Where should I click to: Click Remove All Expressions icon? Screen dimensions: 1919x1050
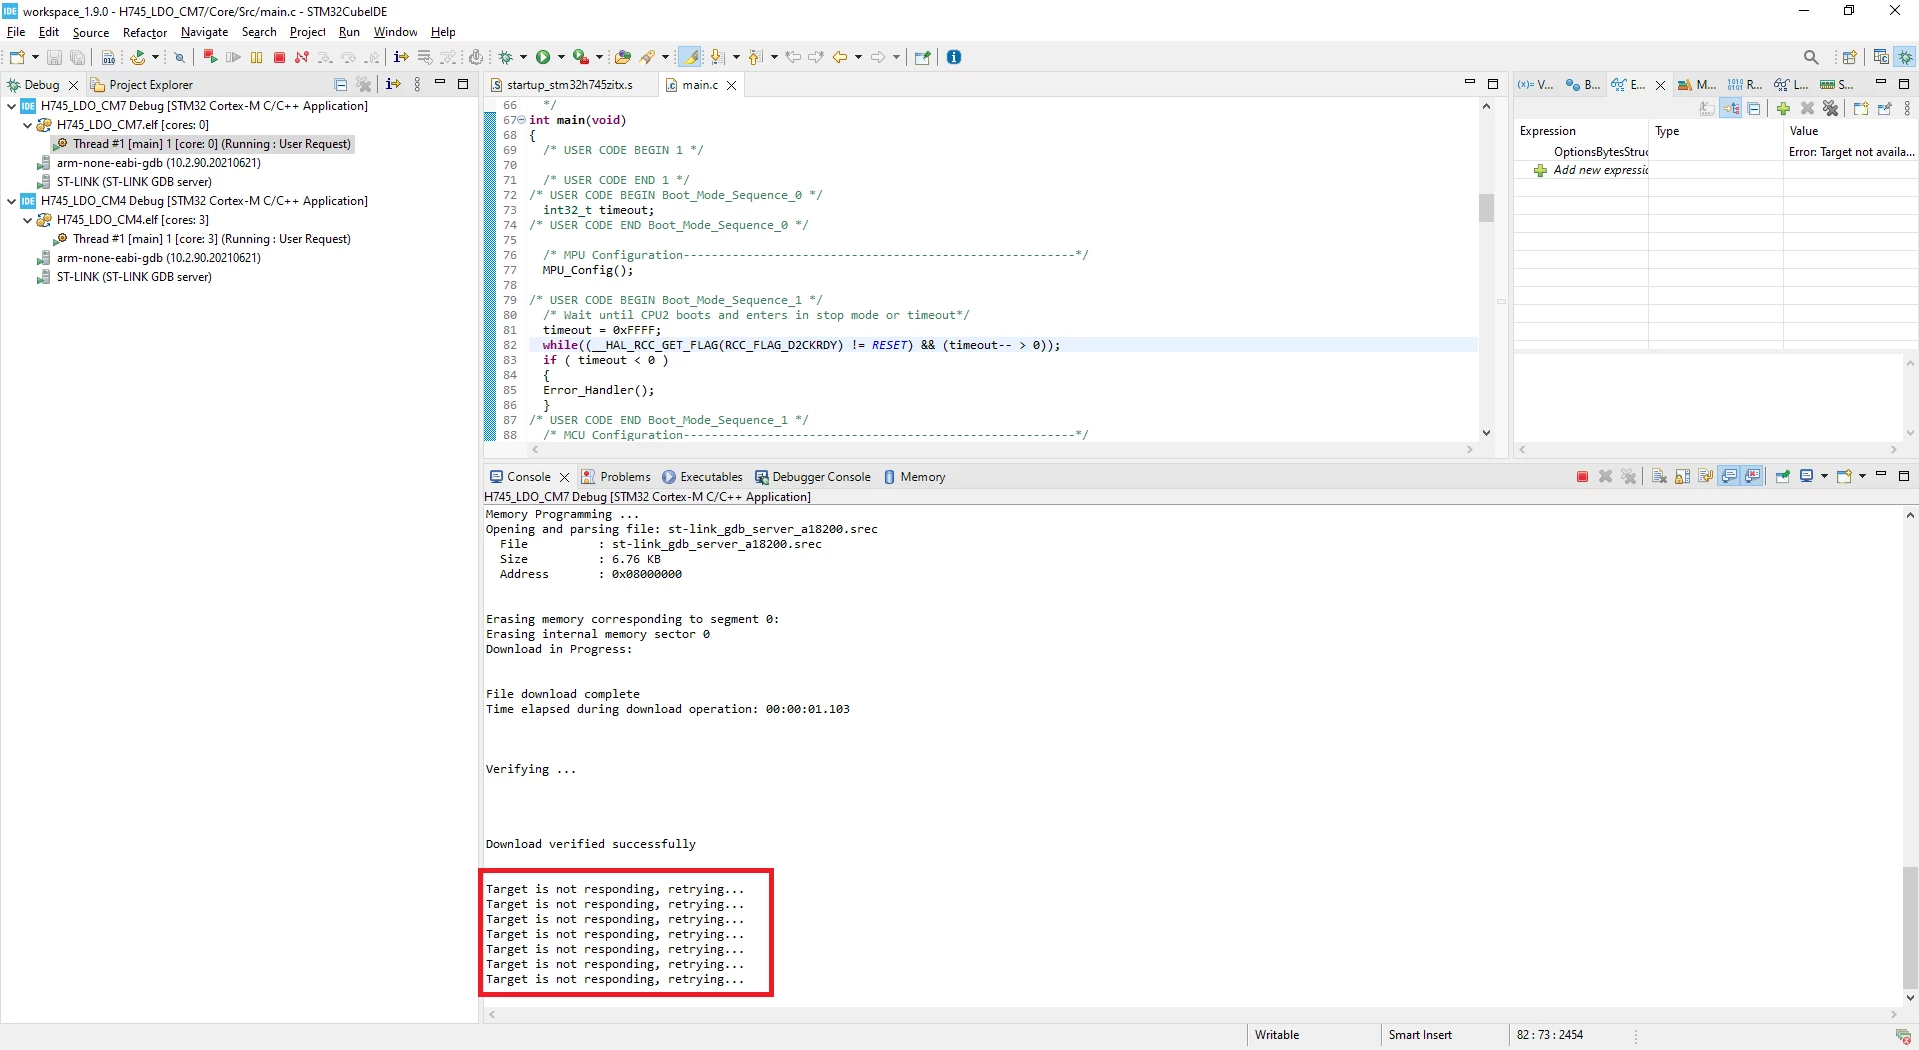tap(1831, 108)
